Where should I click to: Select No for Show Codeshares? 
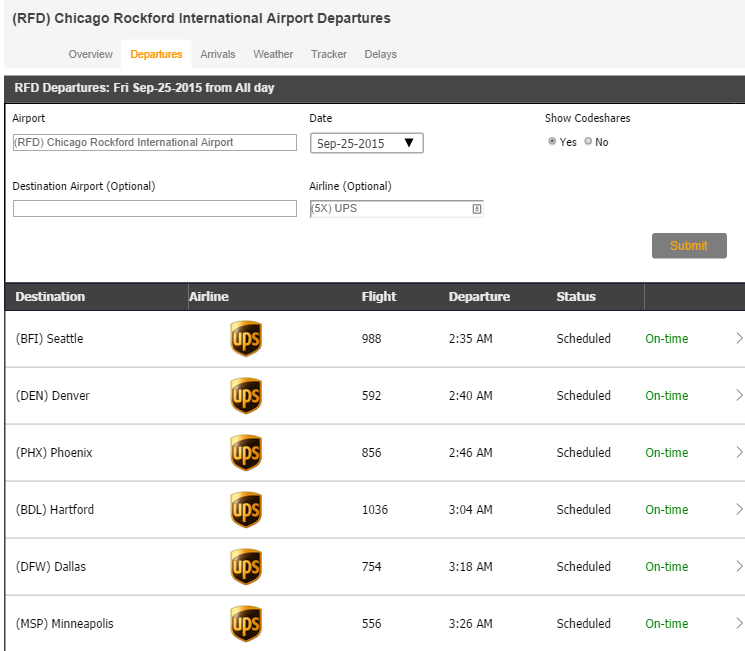coord(588,142)
